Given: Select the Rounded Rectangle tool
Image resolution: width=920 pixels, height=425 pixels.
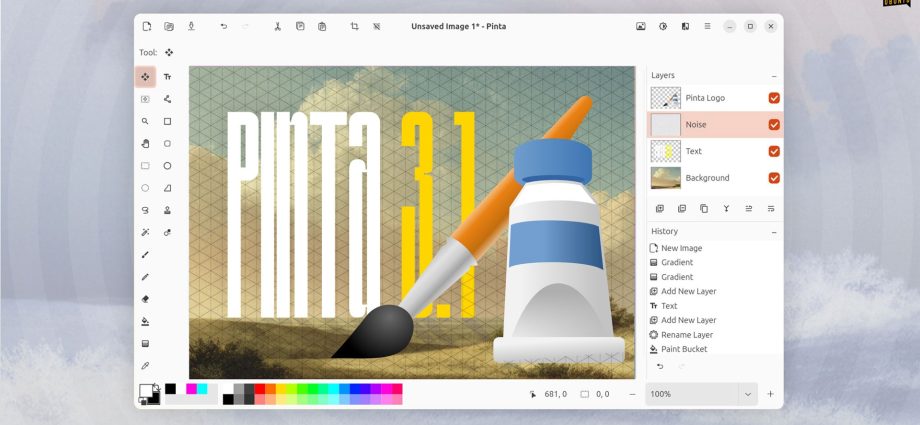Looking at the screenshot, I should (x=167, y=144).
